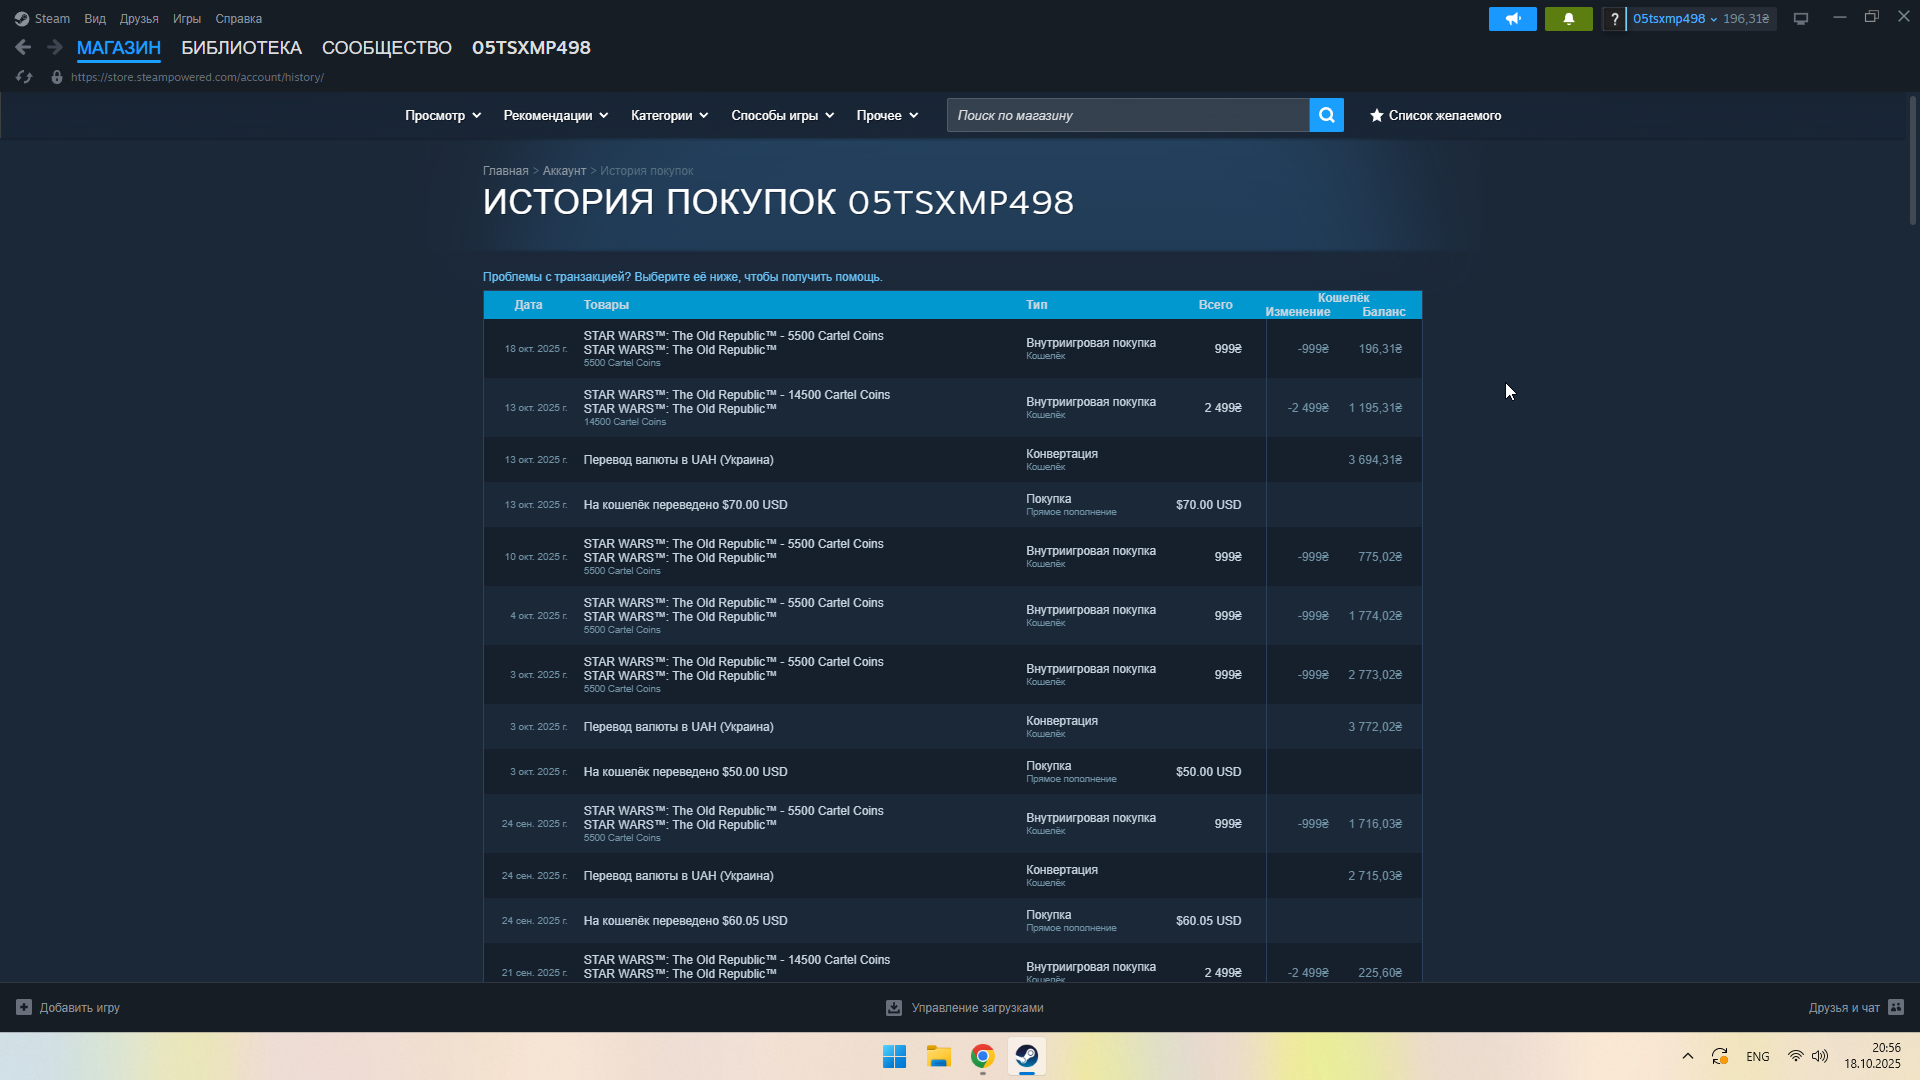Open the Friends and chat icon

(x=1896, y=1007)
